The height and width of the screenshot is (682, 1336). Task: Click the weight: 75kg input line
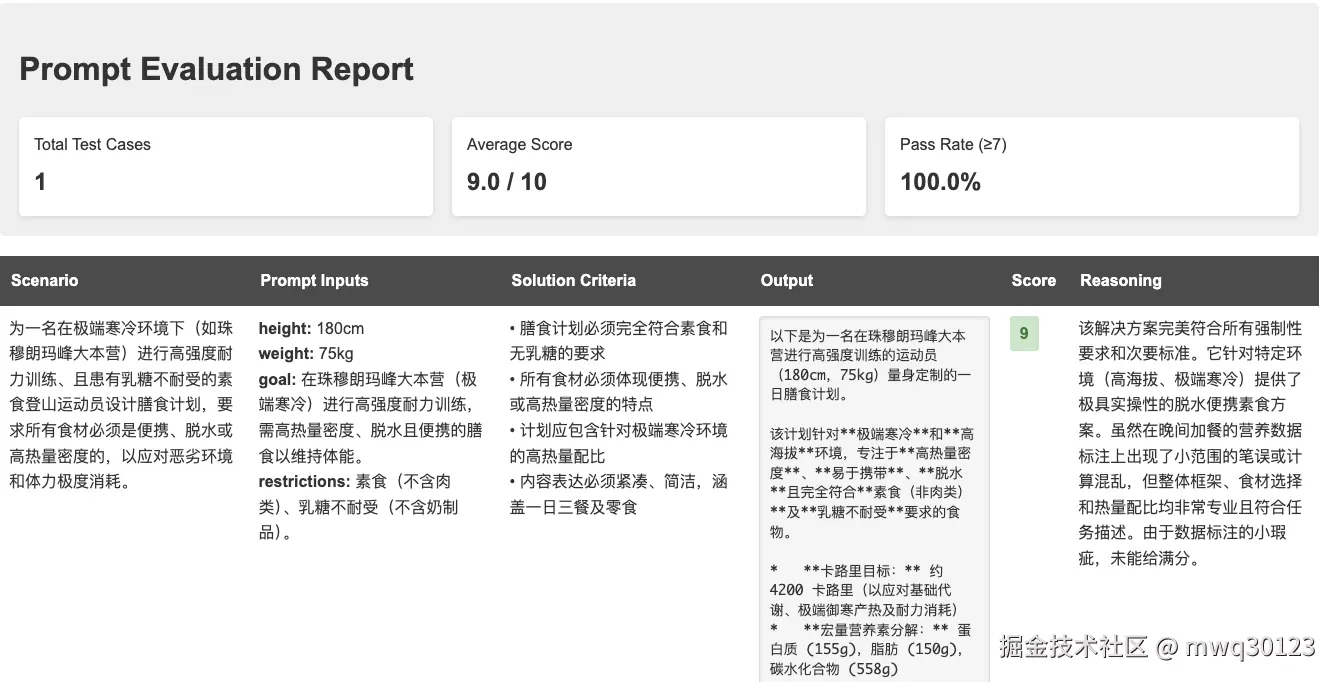point(306,353)
